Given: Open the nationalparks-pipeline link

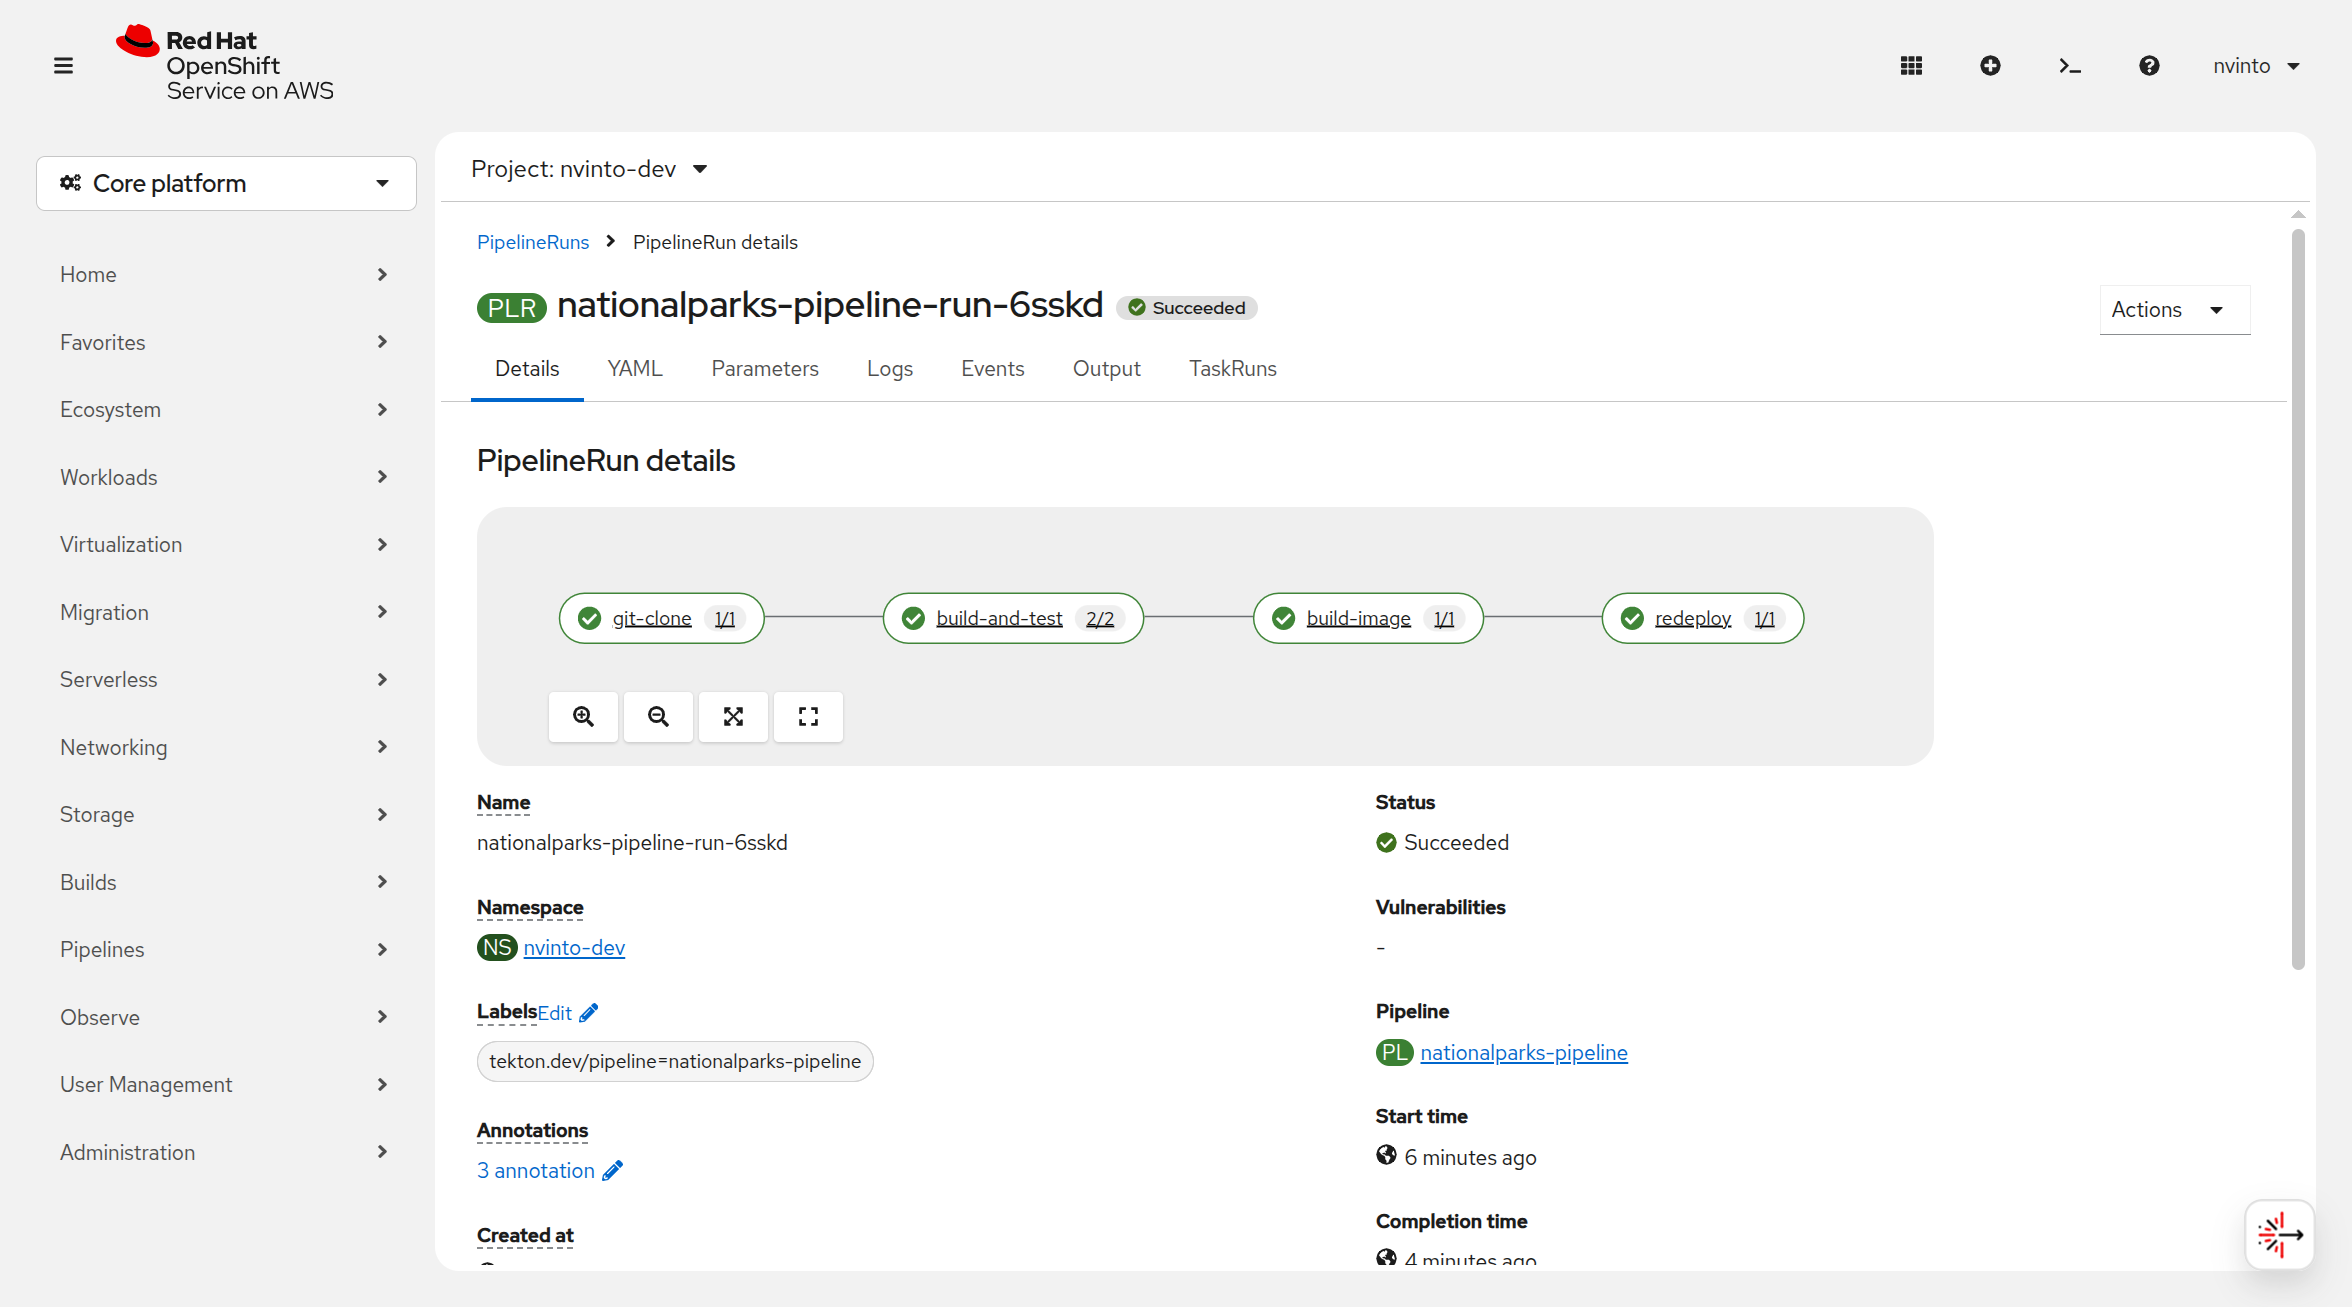Looking at the screenshot, I should (x=1524, y=1052).
